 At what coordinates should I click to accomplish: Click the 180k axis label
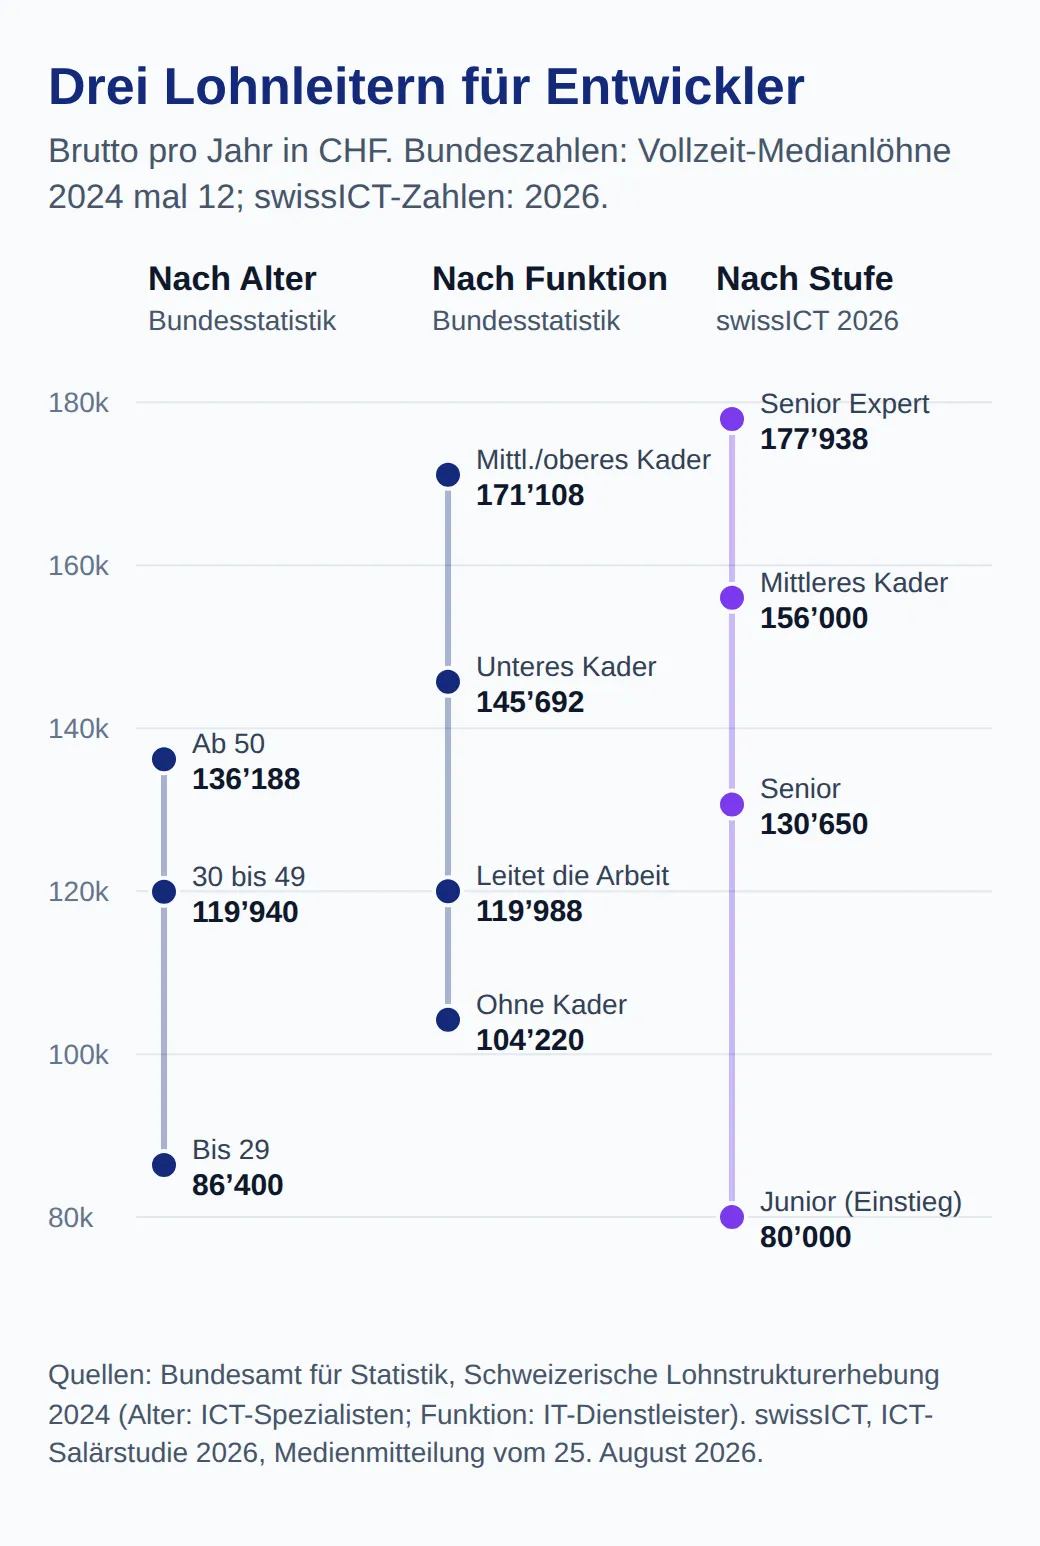(78, 403)
